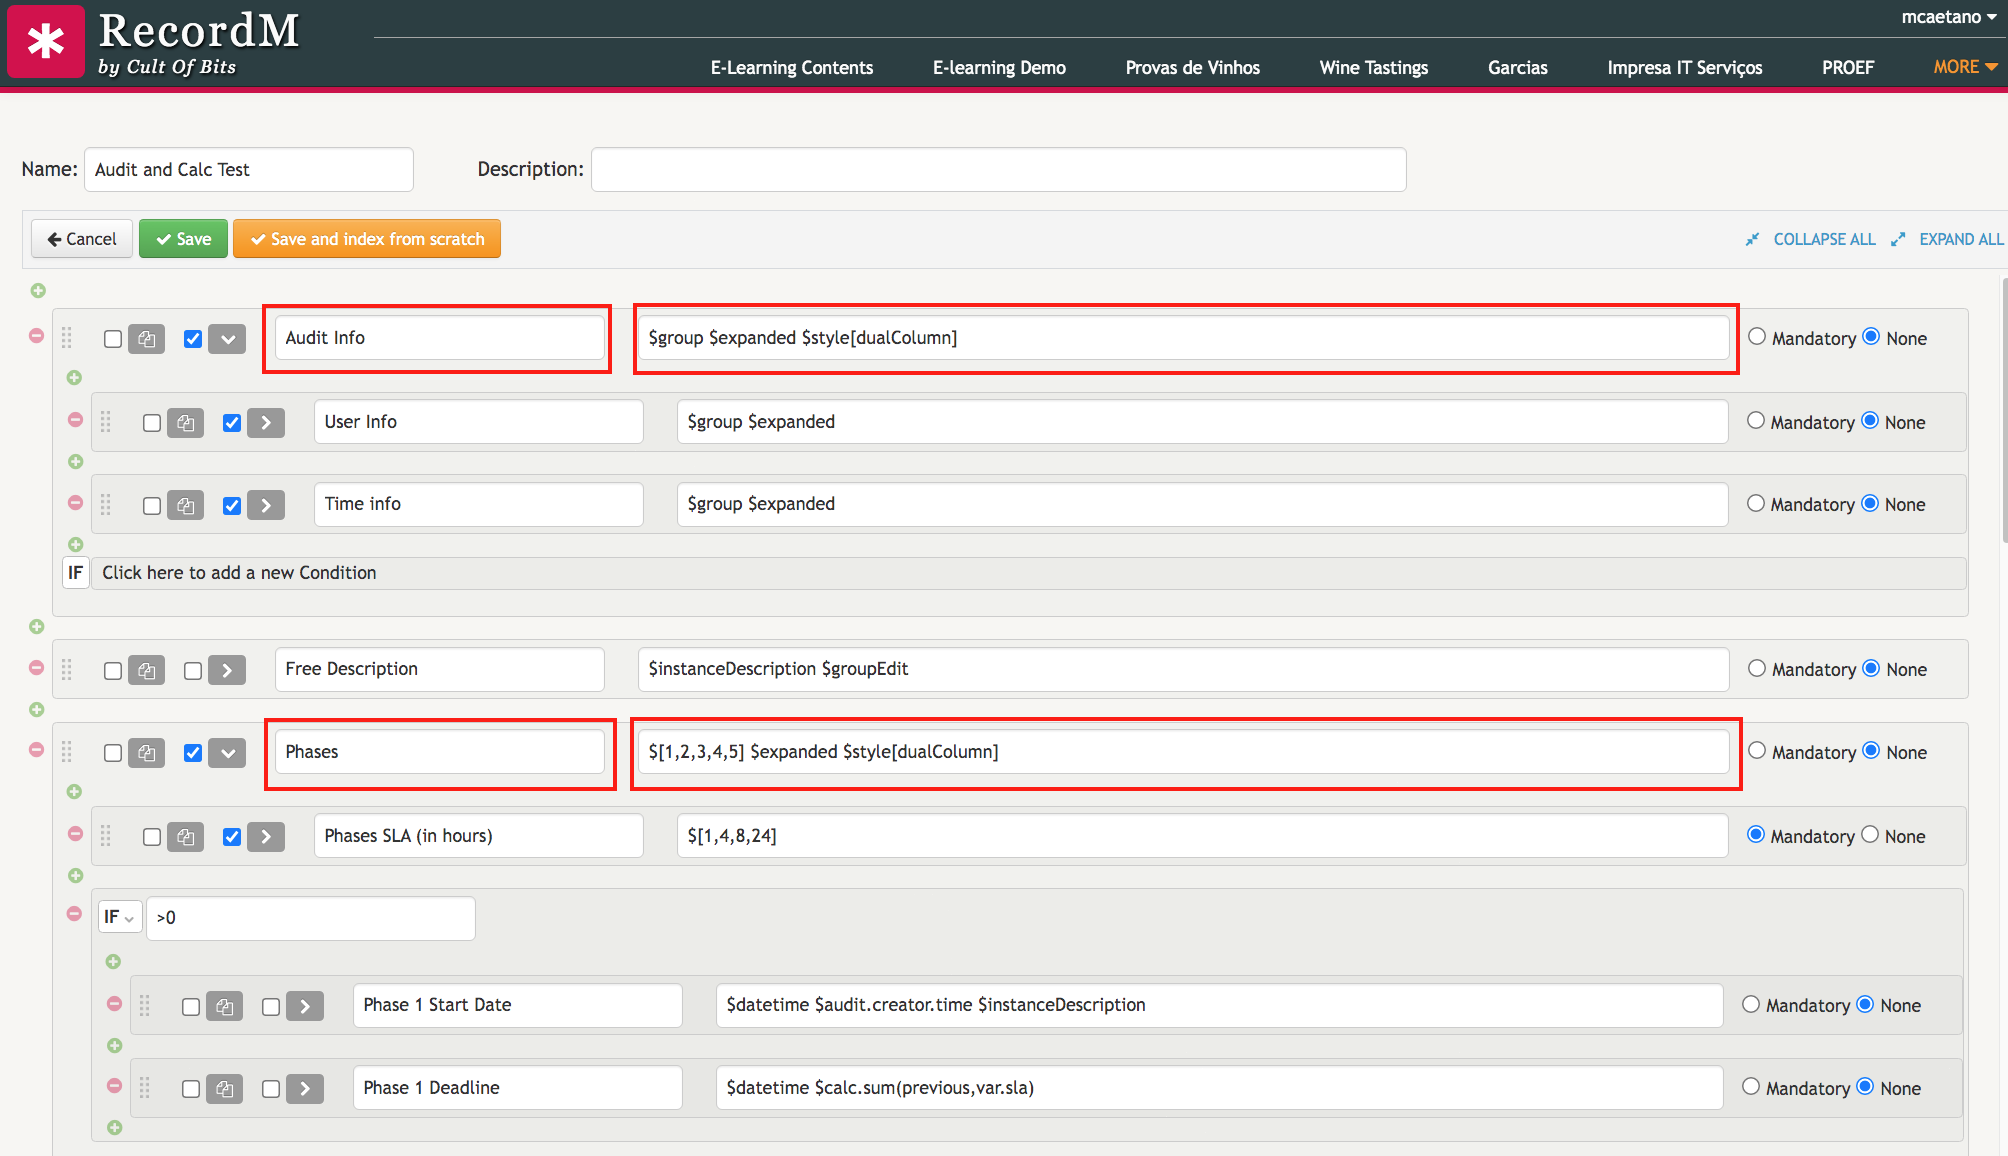This screenshot has width=2008, height=1156.
Task: Collapse the Phases group chevron
Action: coord(228,753)
